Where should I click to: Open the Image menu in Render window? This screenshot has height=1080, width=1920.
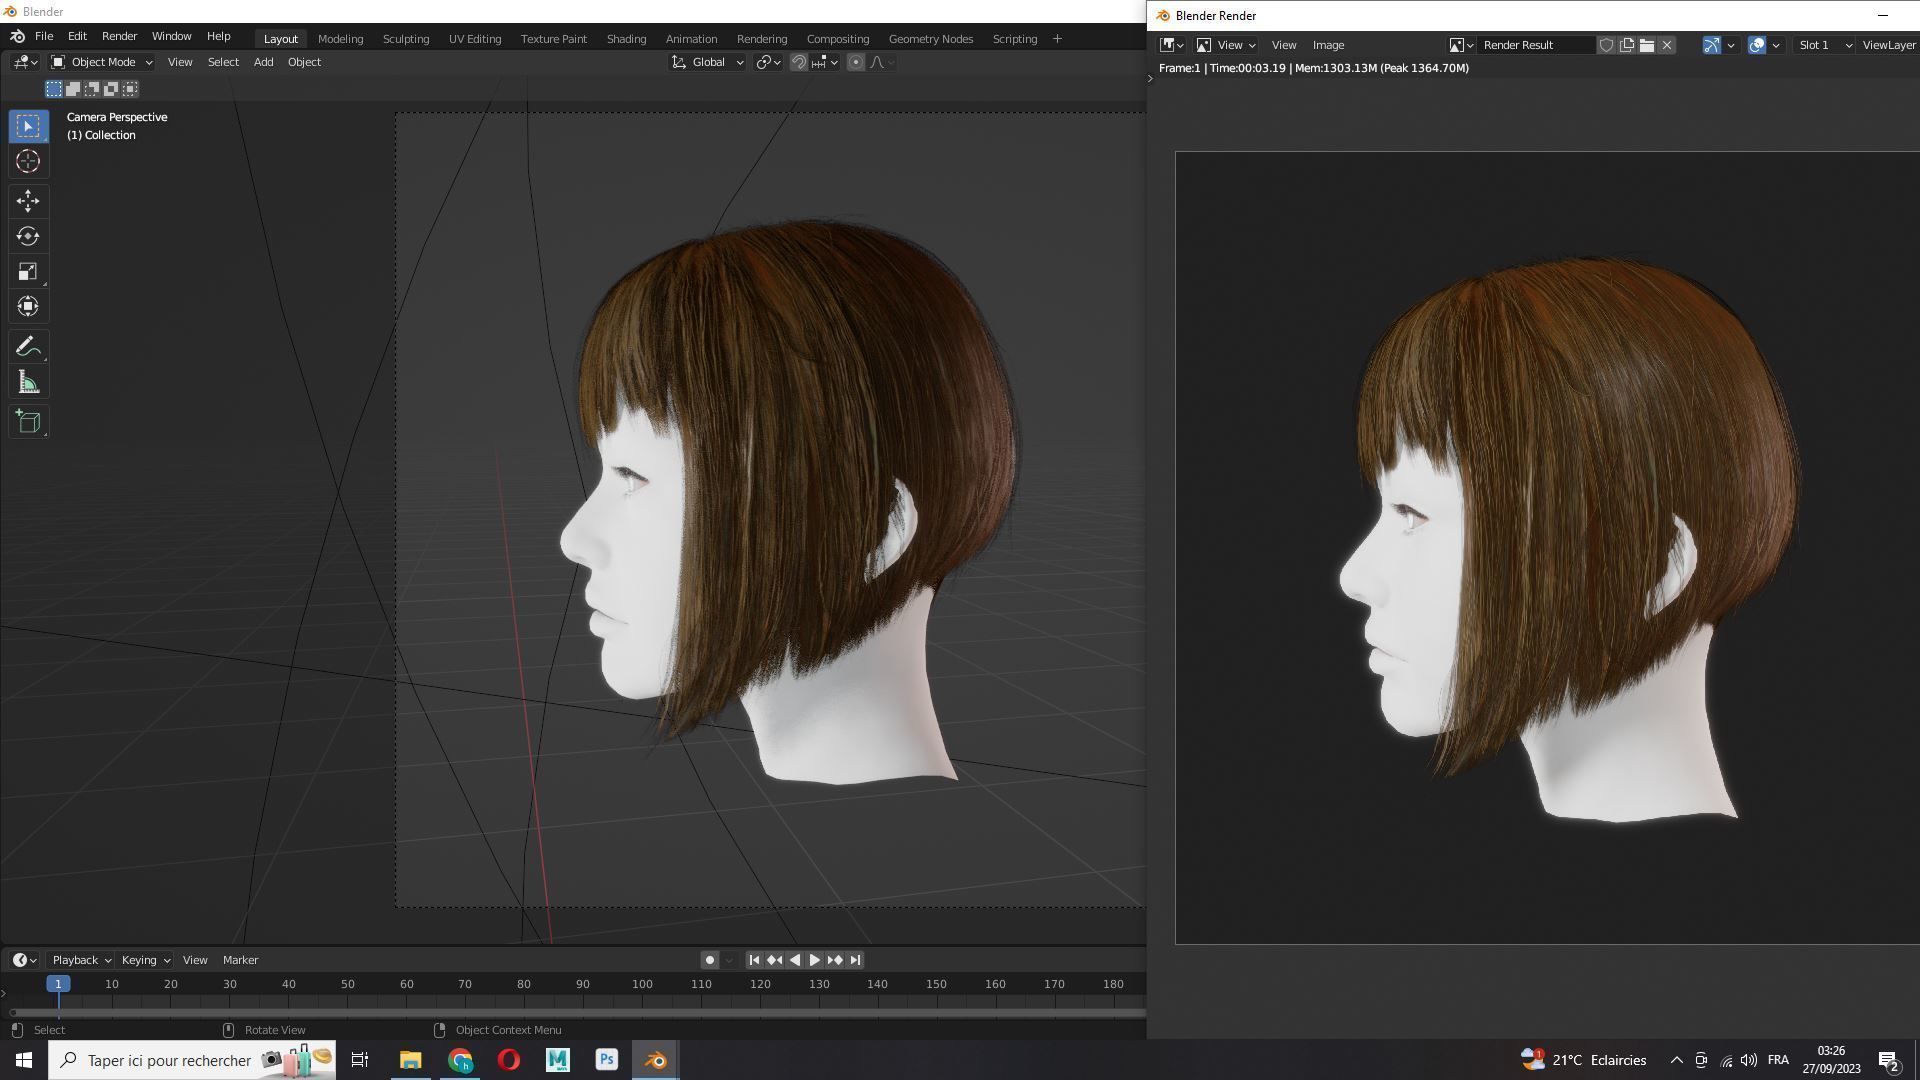pyautogui.click(x=1328, y=45)
